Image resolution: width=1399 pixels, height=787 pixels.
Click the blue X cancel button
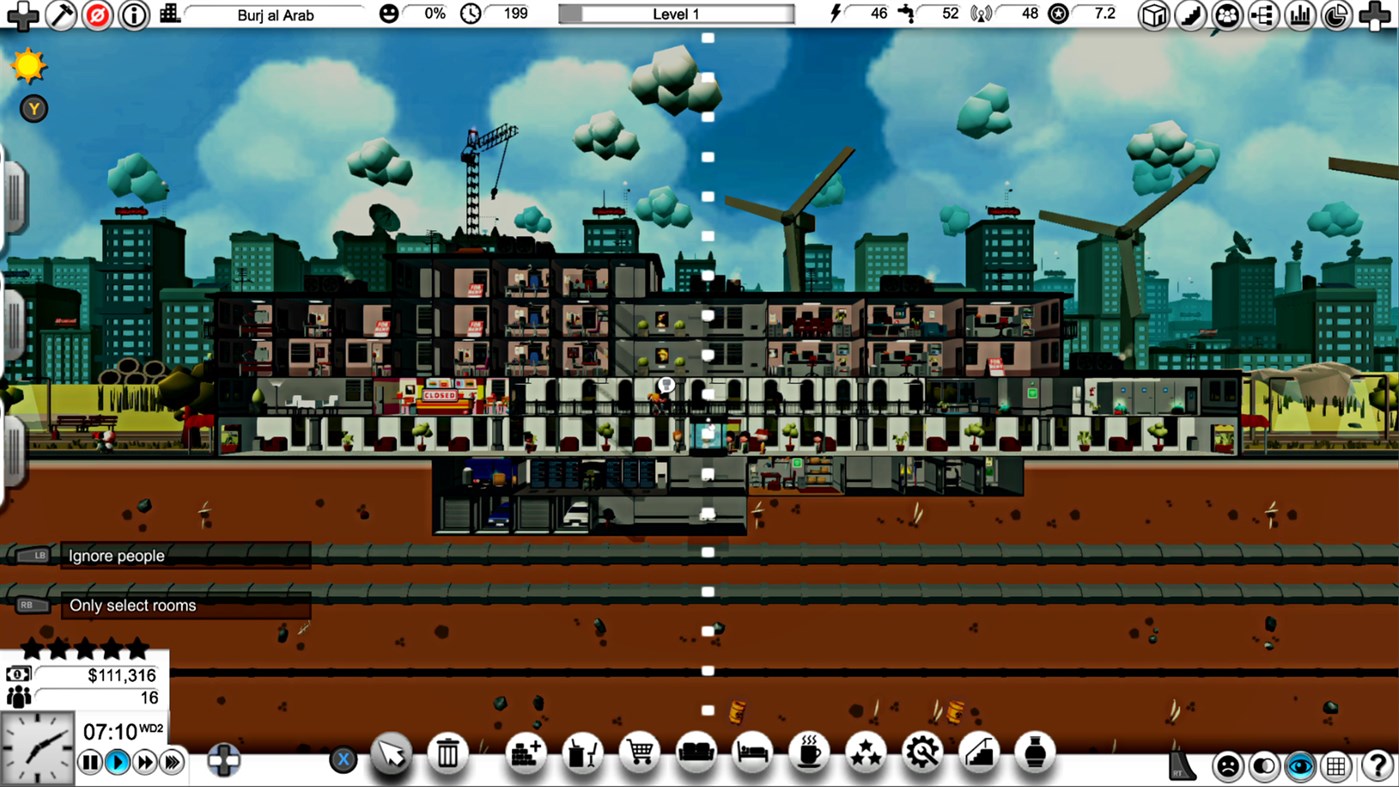pyautogui.click(x=343, y=760)
